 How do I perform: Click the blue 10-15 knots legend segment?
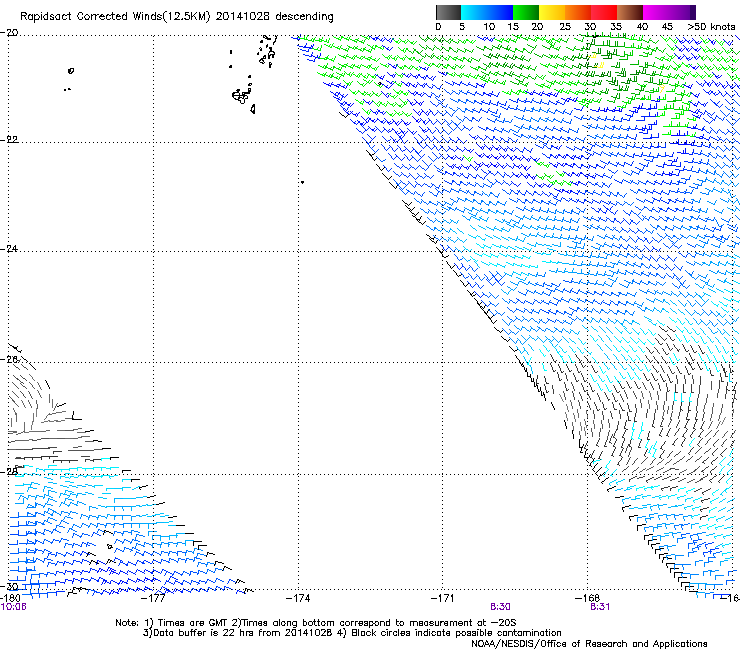point(500,12)
